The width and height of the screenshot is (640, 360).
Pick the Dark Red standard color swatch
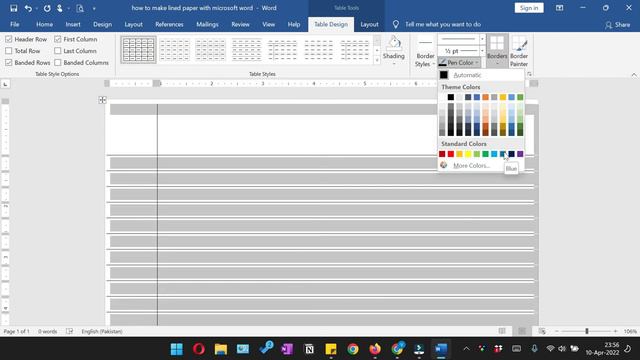click(x=442, y=154)
